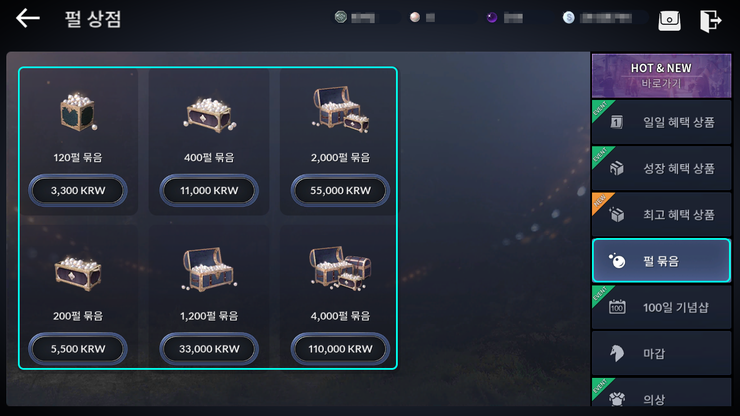Open the 100일 기념샵 category
The height and width of the screenshot is (416, 740).
(x=661, y=307)
